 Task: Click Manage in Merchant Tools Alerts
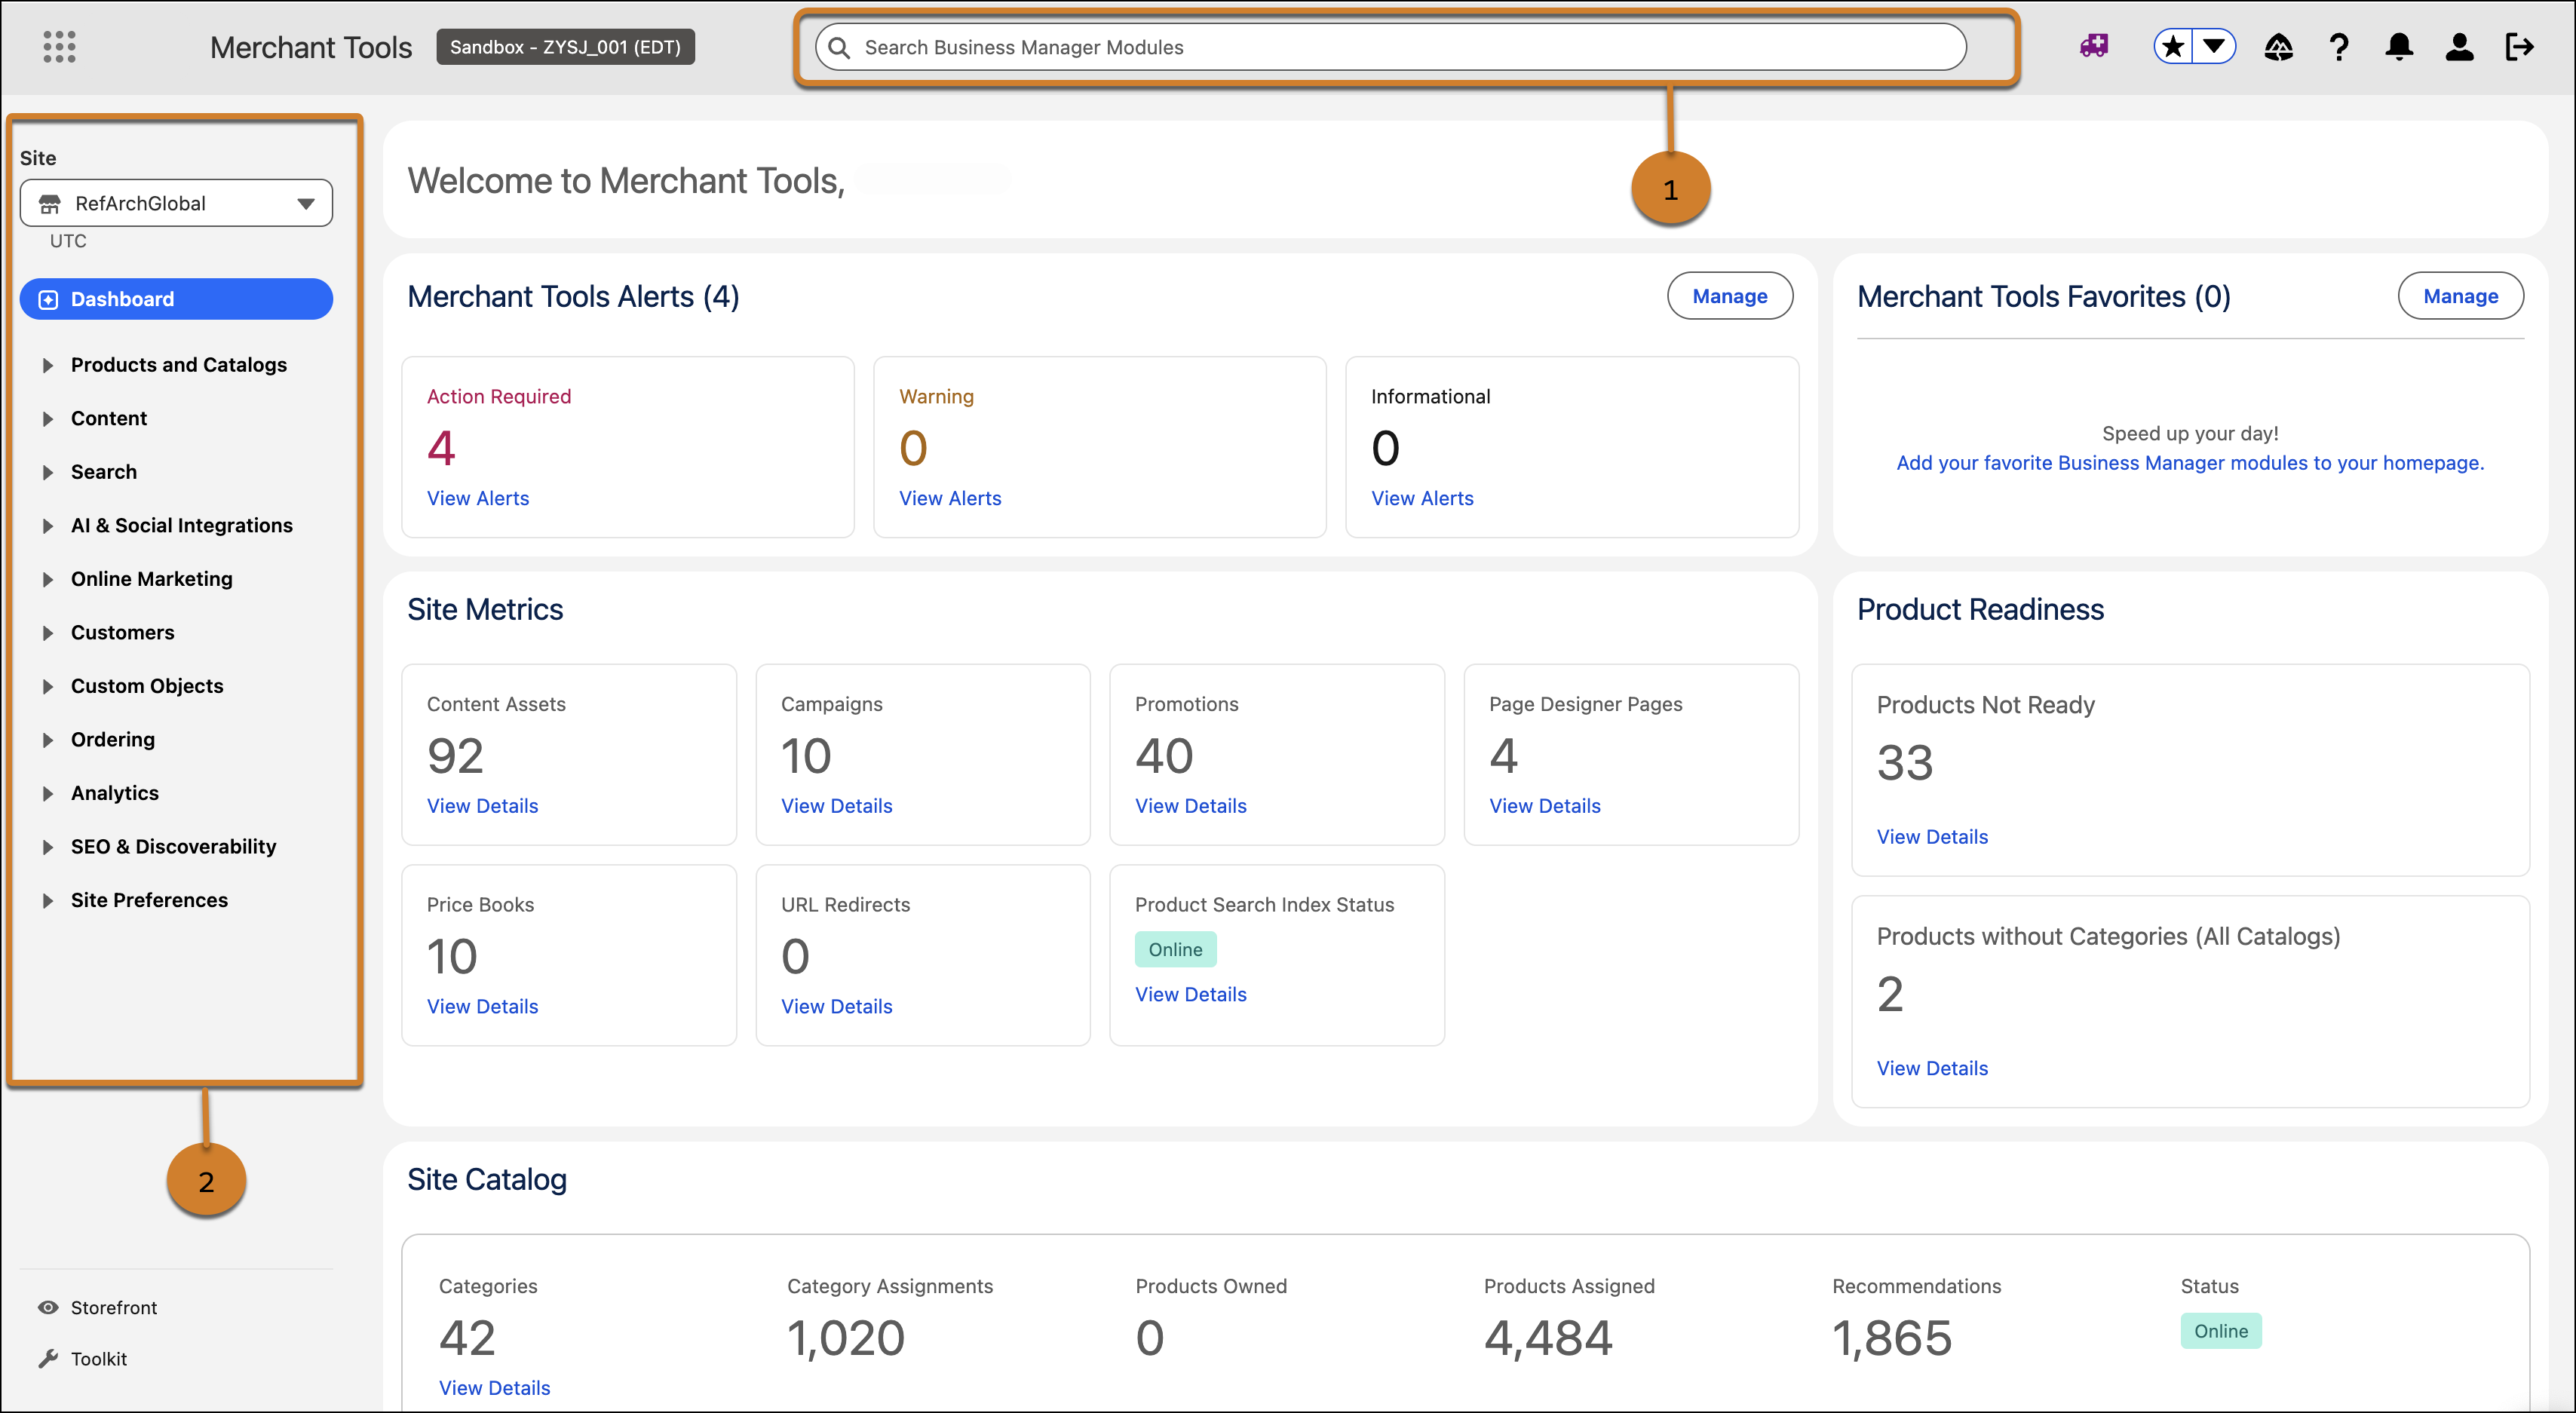[1729, 296]
